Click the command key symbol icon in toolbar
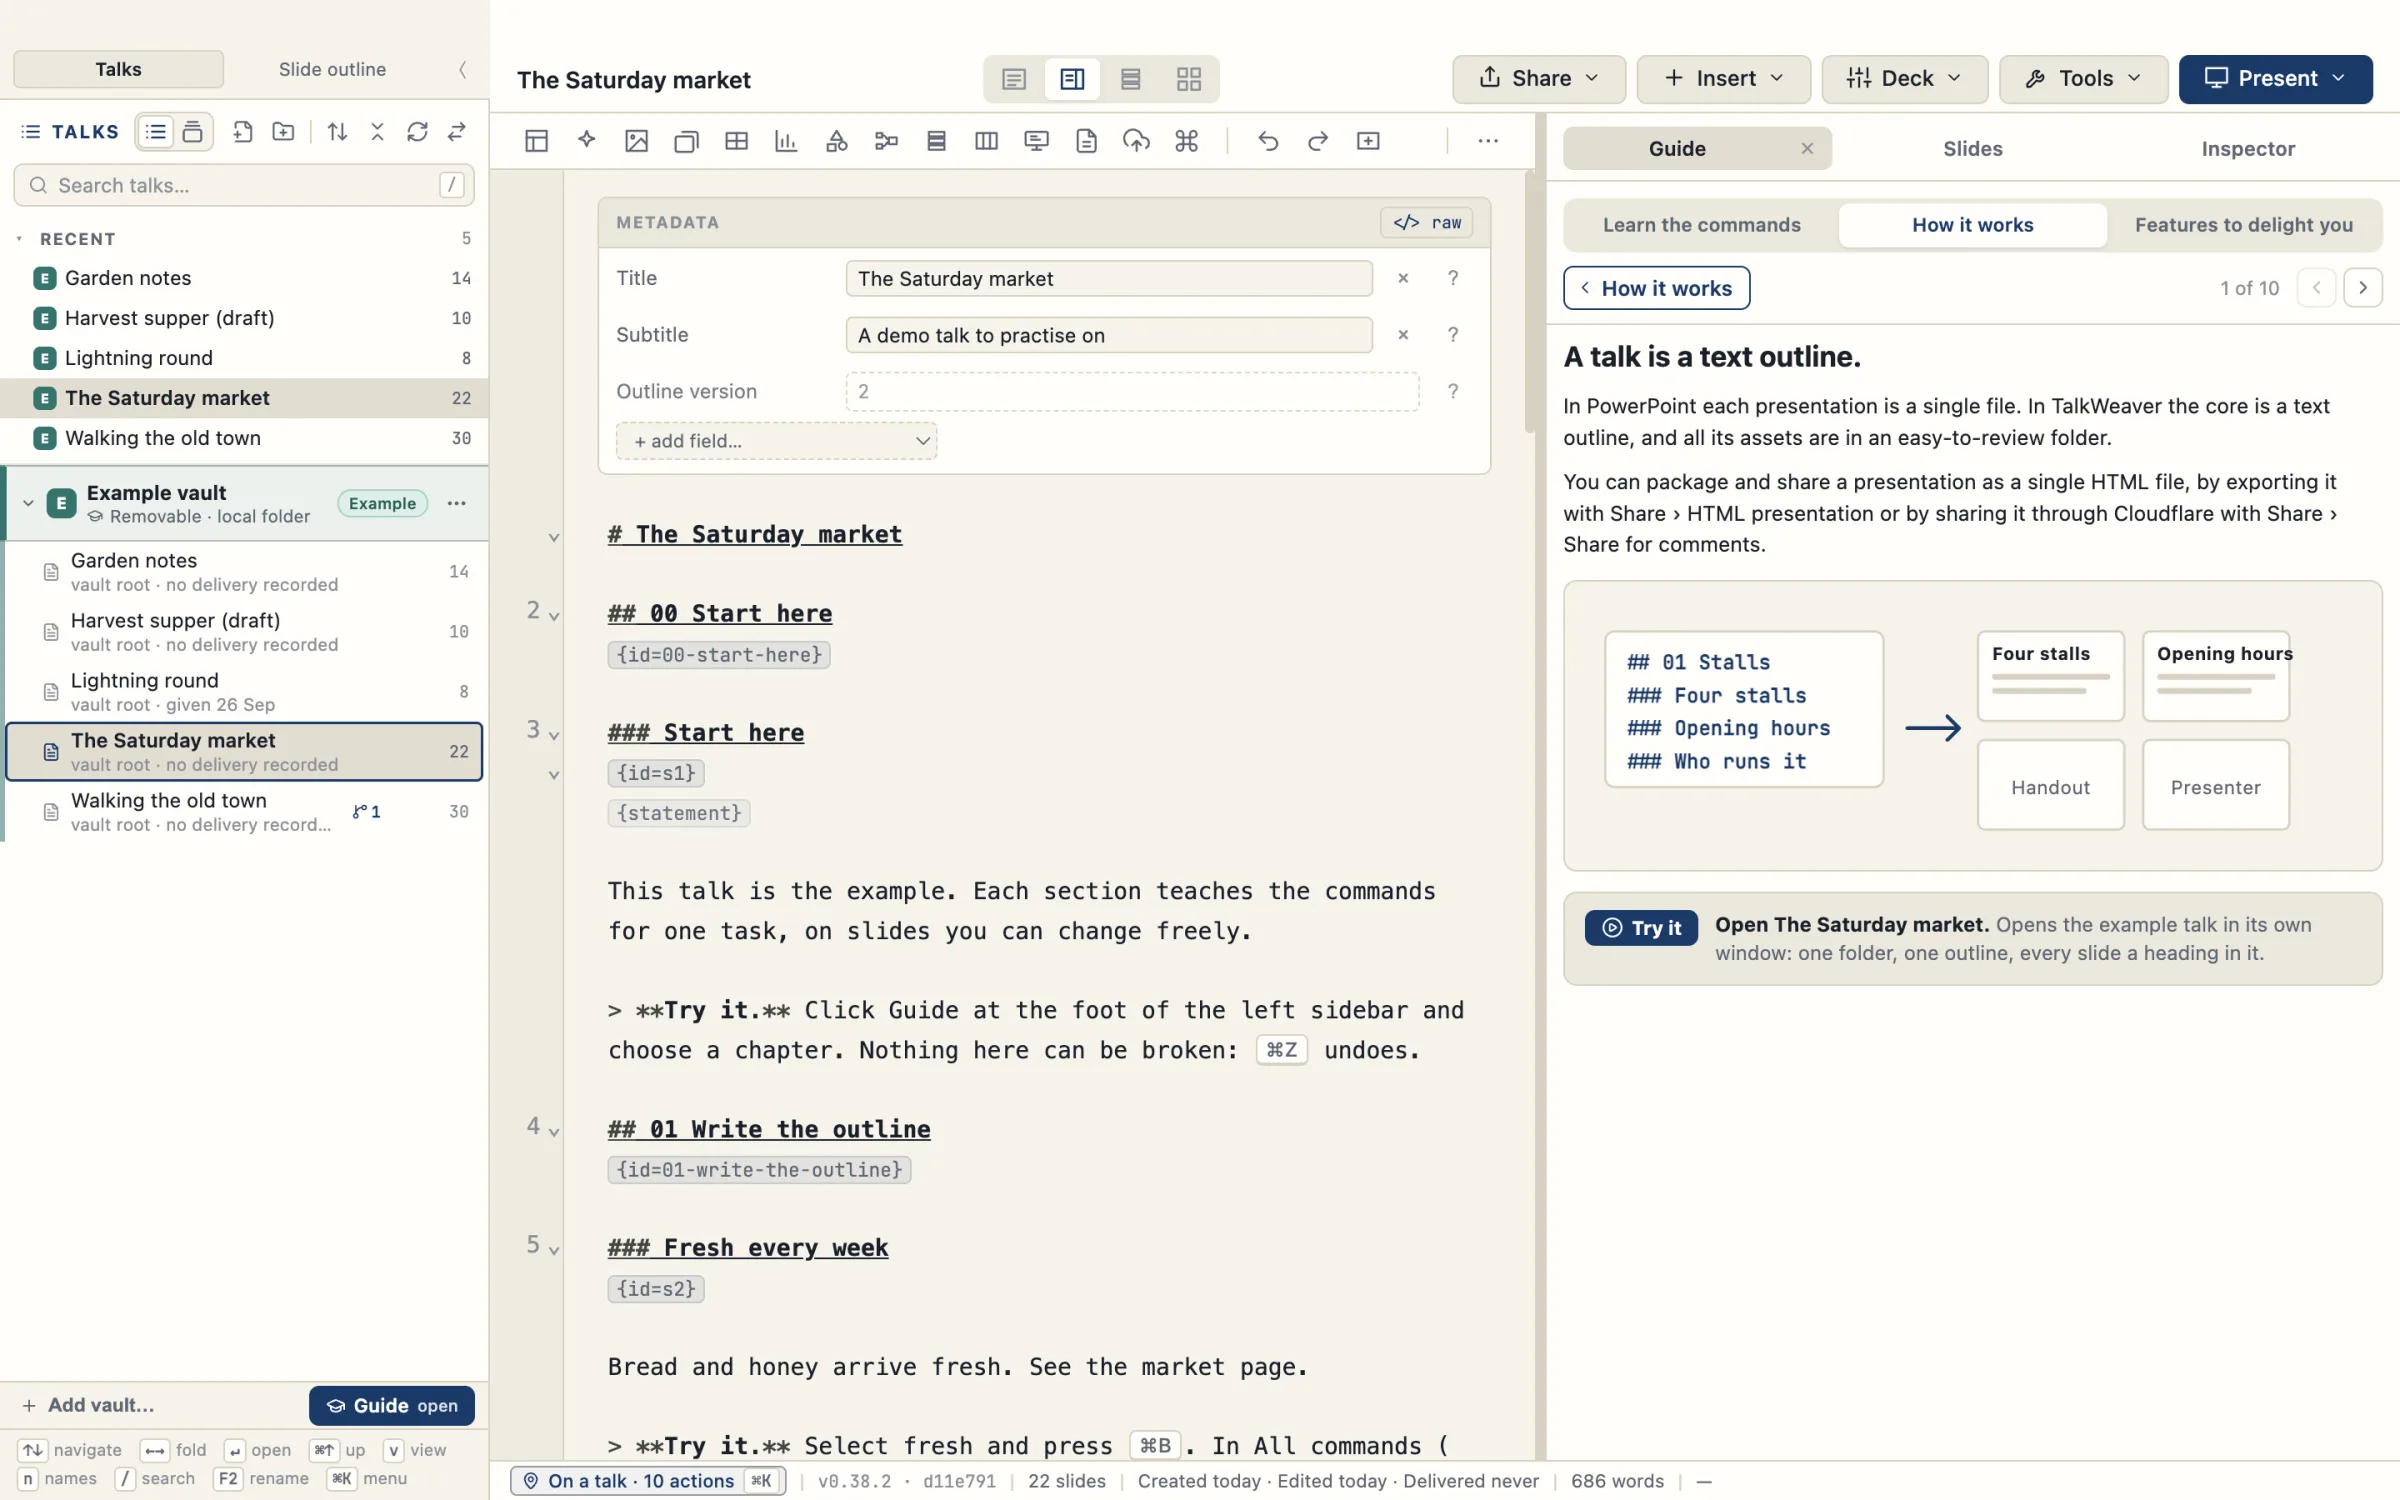This screenshot has height=1500, width=2400. pos(1187,141)
